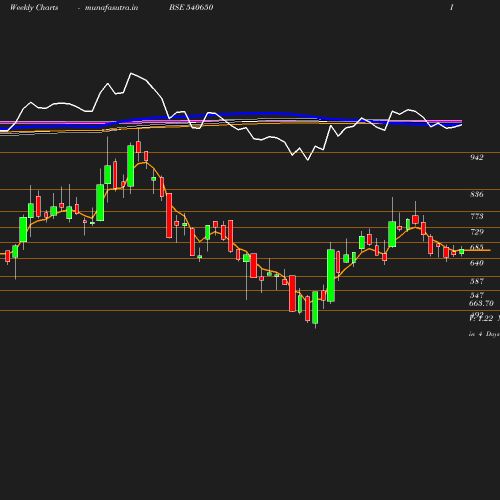Select the 547 price level label
The width and height of the screenshot is (500, 500).
tap(477, 295)
